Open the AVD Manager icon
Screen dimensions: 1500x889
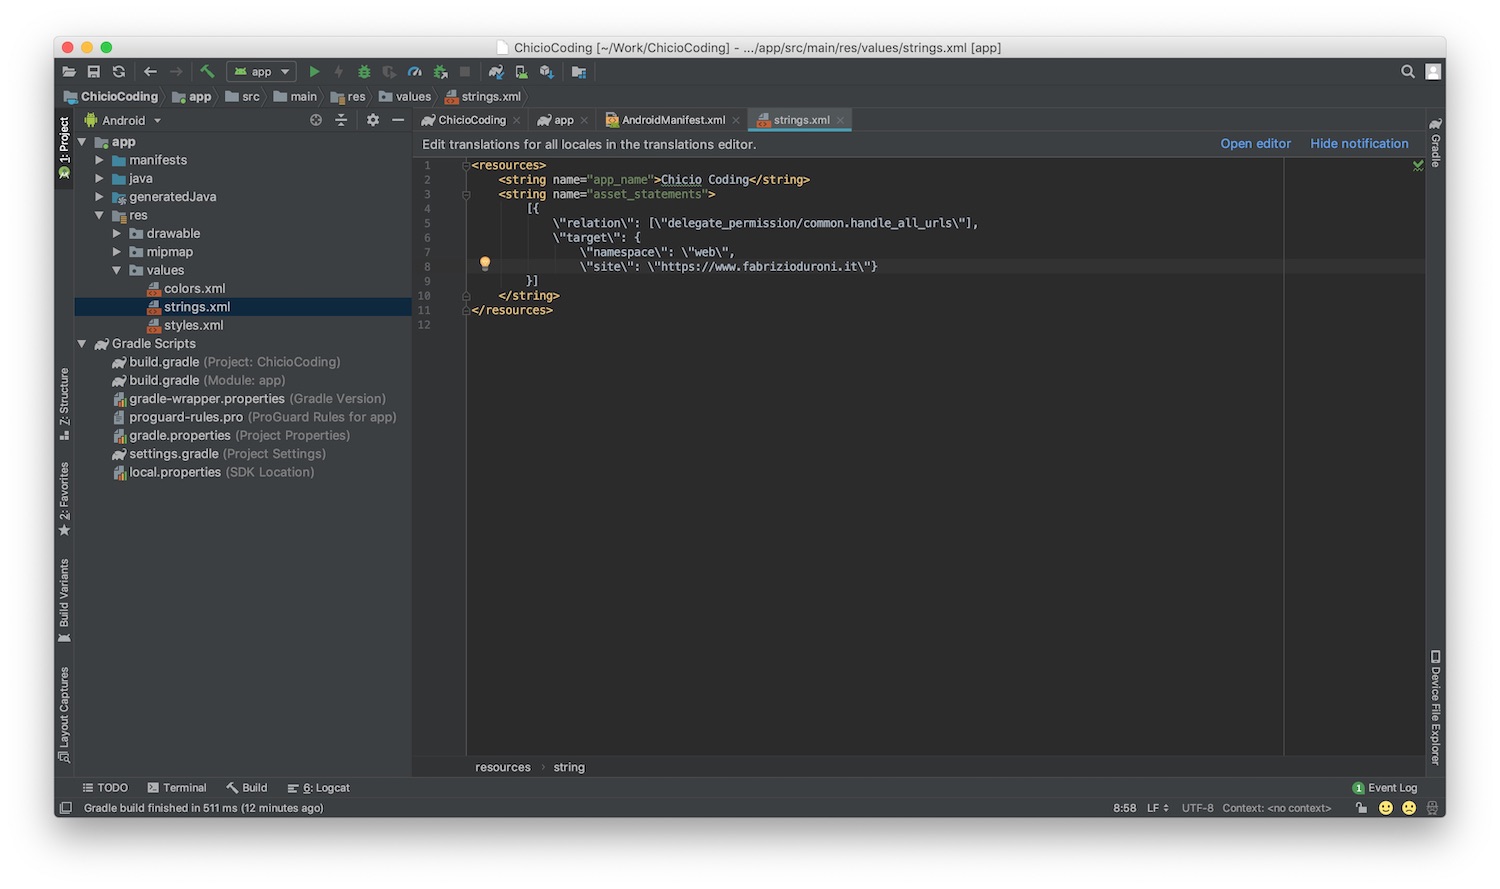pyautogui.click(x=521, y=72)
